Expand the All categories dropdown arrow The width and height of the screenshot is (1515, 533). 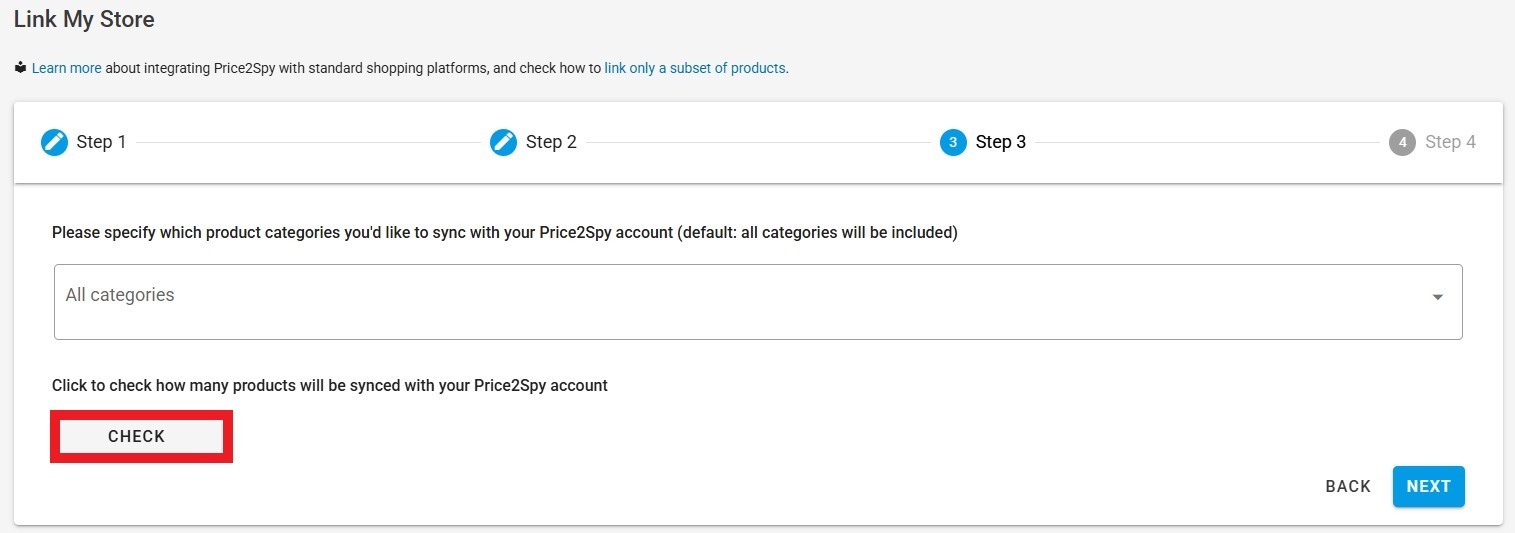point(1438,297)
